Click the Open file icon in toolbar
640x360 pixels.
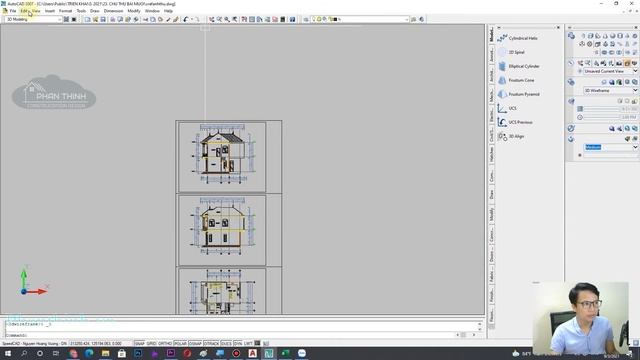click(95, 19)
